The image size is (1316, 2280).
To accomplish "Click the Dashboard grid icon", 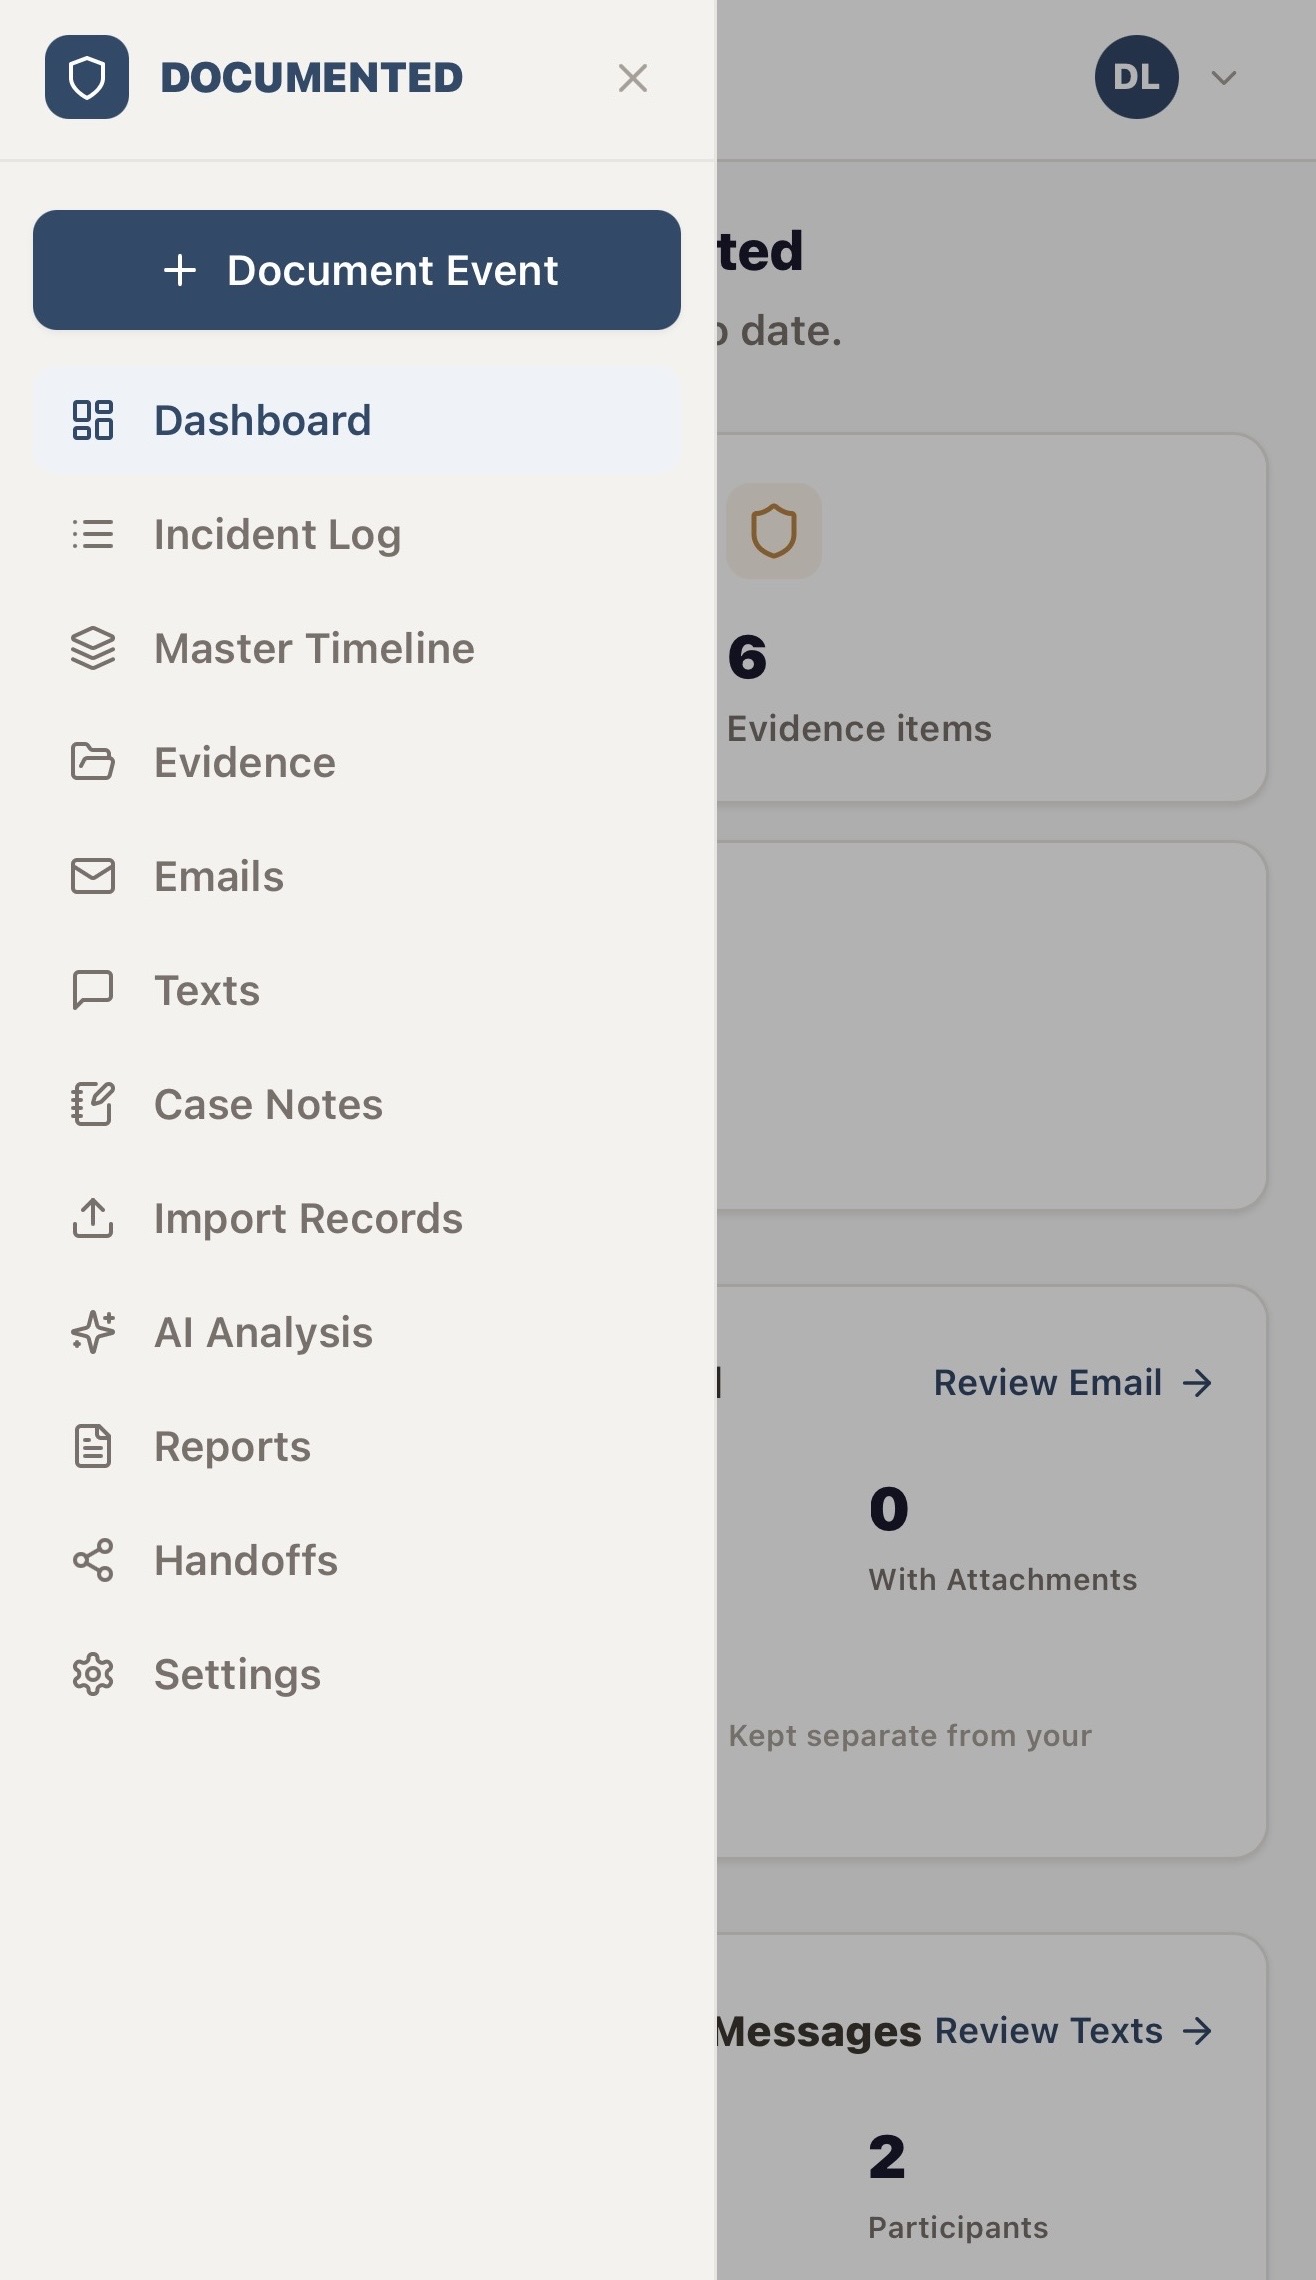I will [93, 420].
